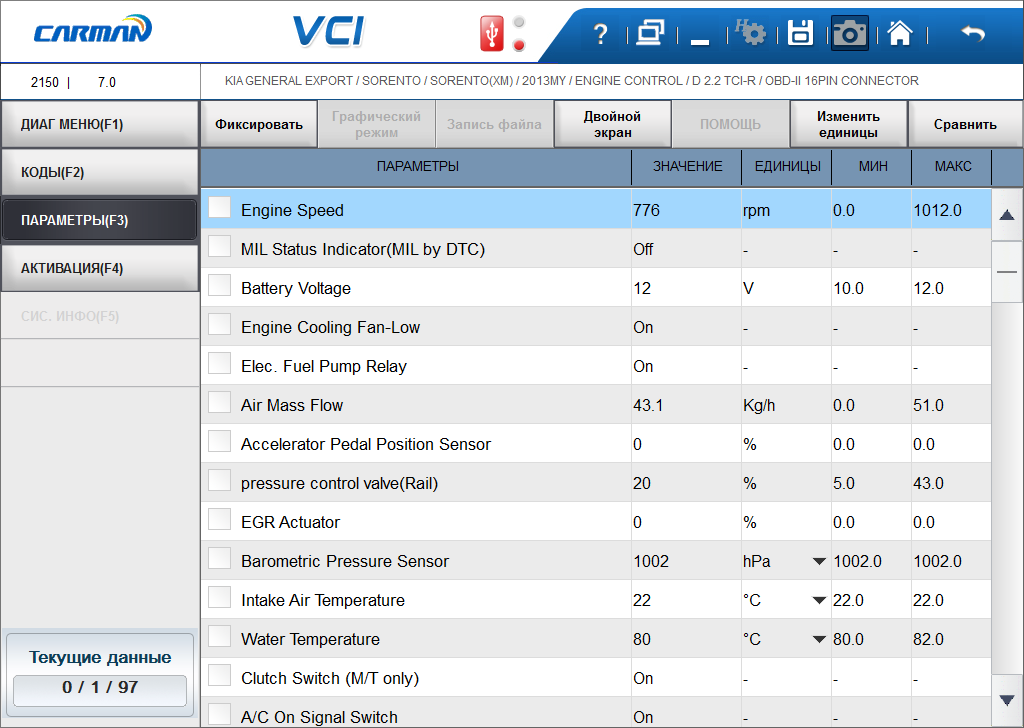Switch to КОДЫ(F2) tab

tap(100, 172)
